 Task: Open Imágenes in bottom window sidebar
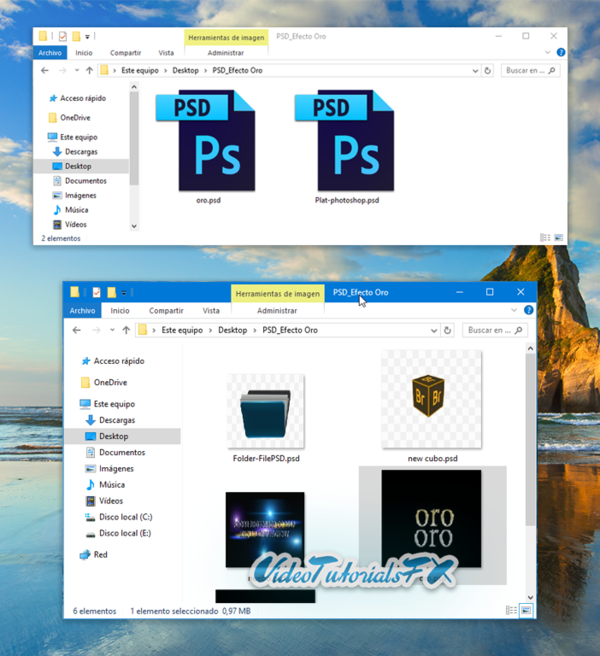coord(110,469)
